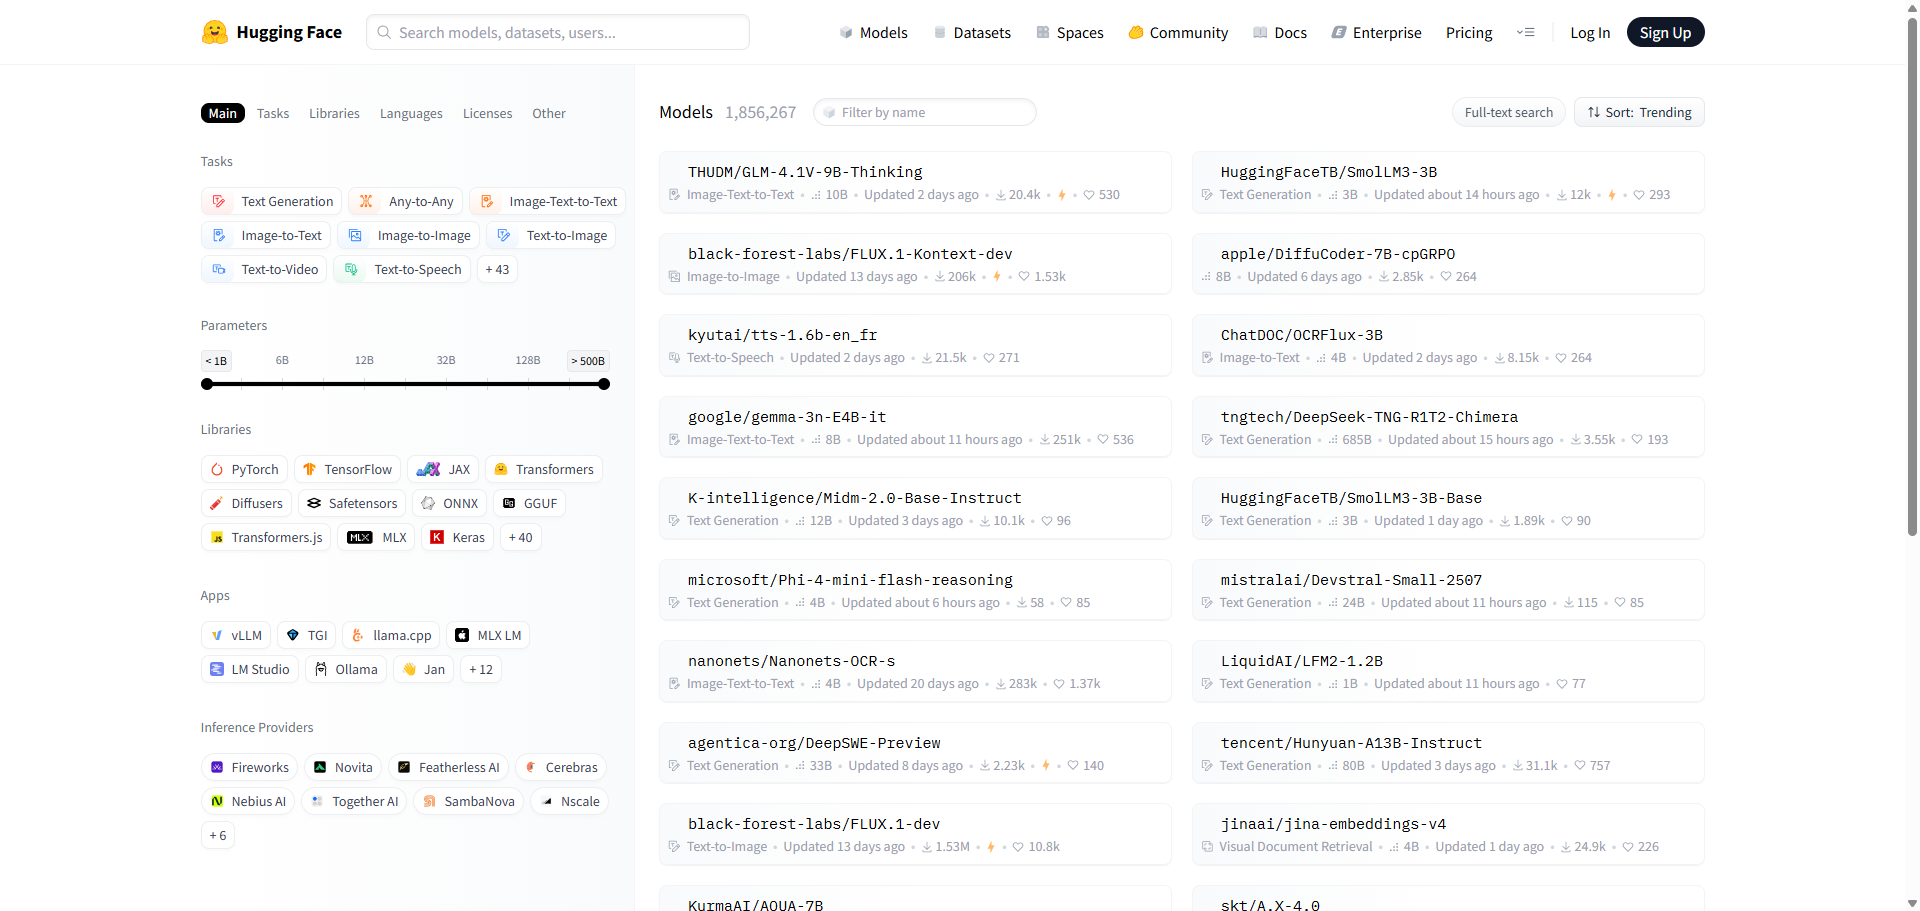1920x911 pixels.
Task: Toggle the Text Generation task filter
Action: [271, 201]
